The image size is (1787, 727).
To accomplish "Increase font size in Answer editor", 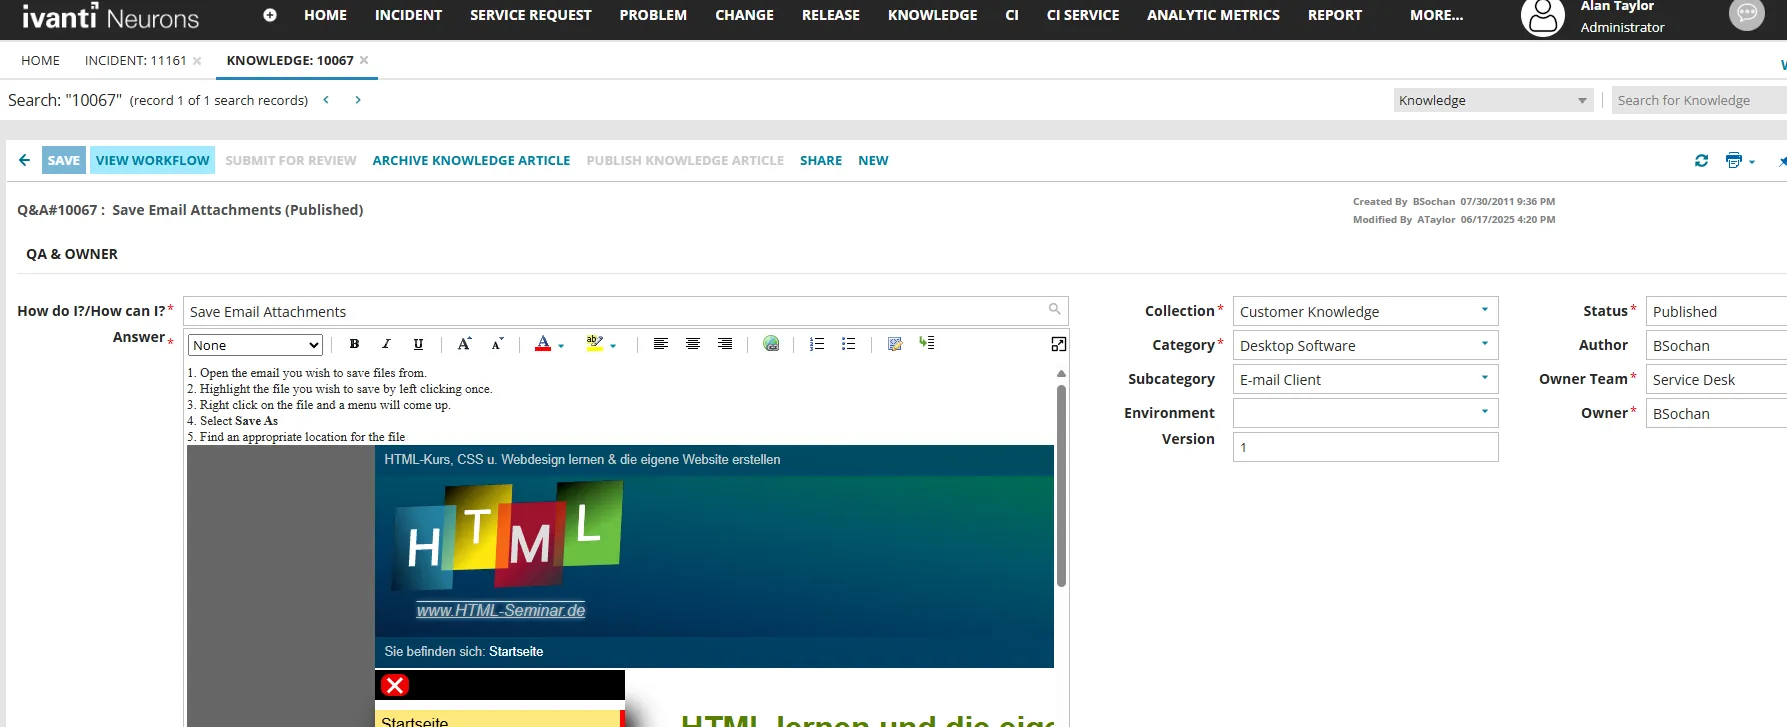I will [x=464, y=344].
